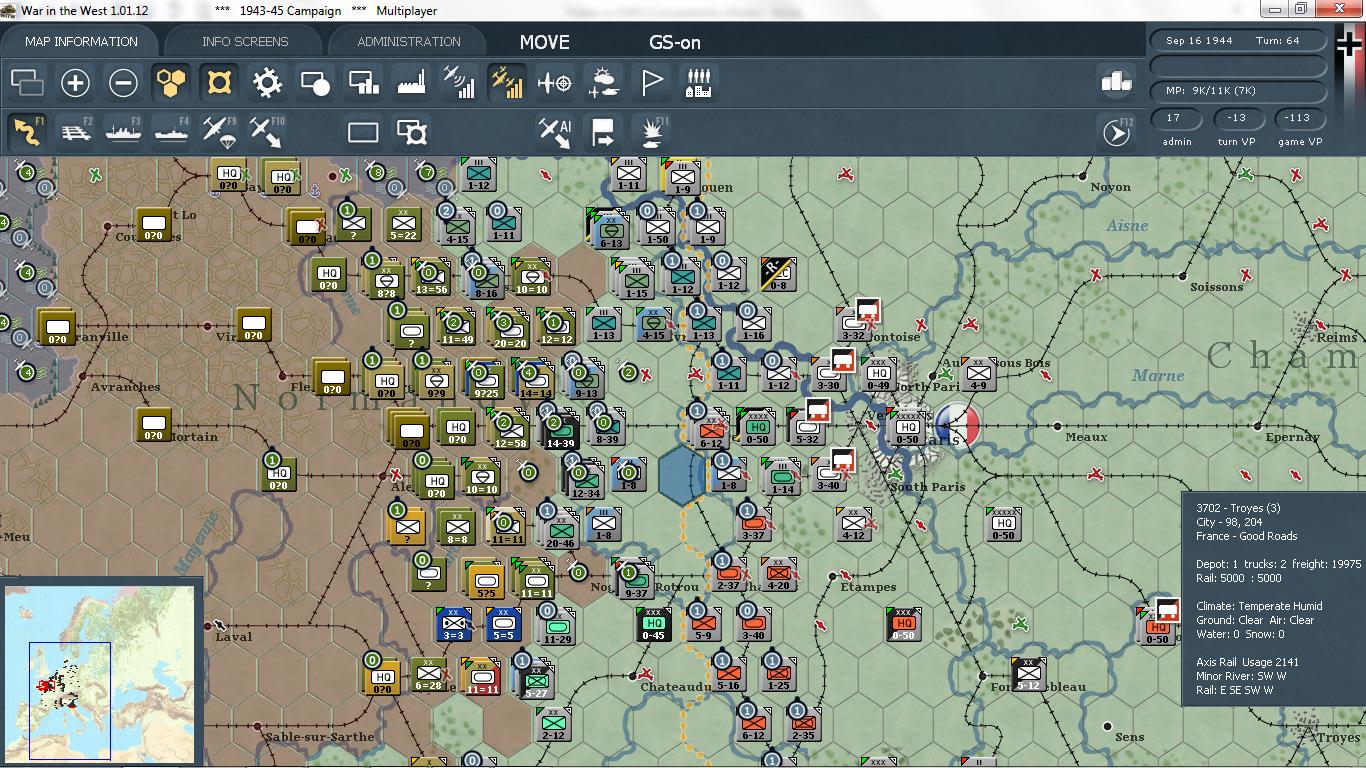Click the people over city icon
Screen dimensions: 1366x768
tap(699, 83)
